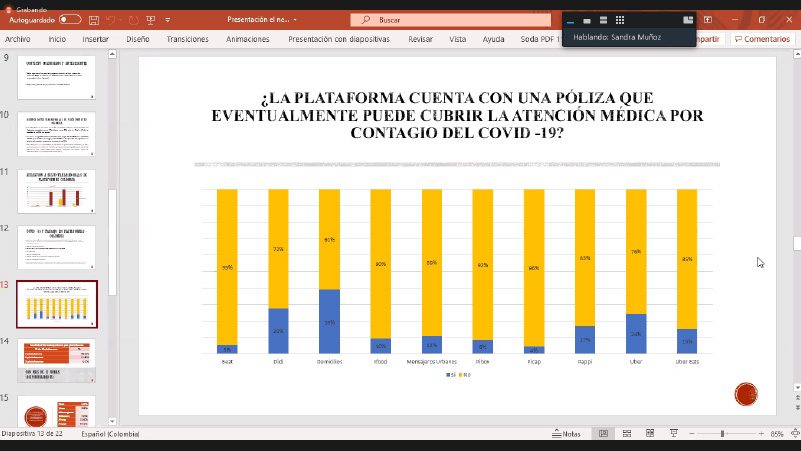Click the Mensajeros Urbanos axis label
801x451 pixels.
[432, 362]
